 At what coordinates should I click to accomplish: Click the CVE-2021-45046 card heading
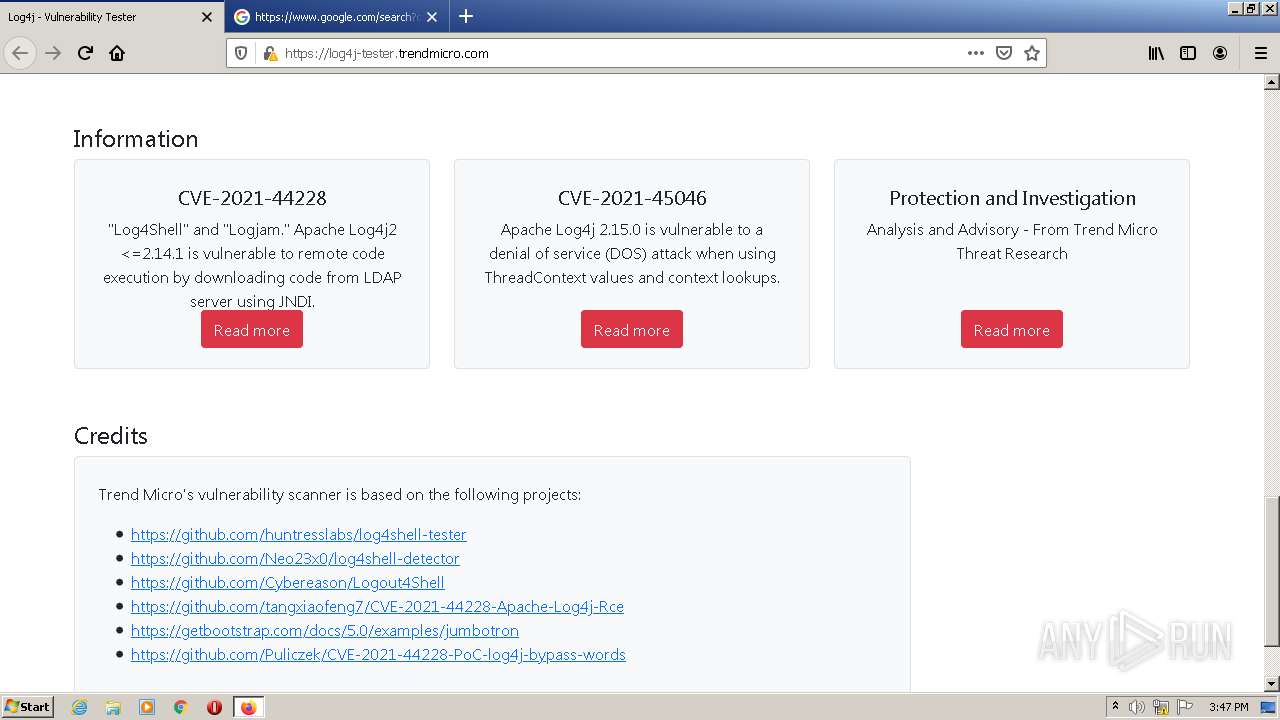pos(632,198)
